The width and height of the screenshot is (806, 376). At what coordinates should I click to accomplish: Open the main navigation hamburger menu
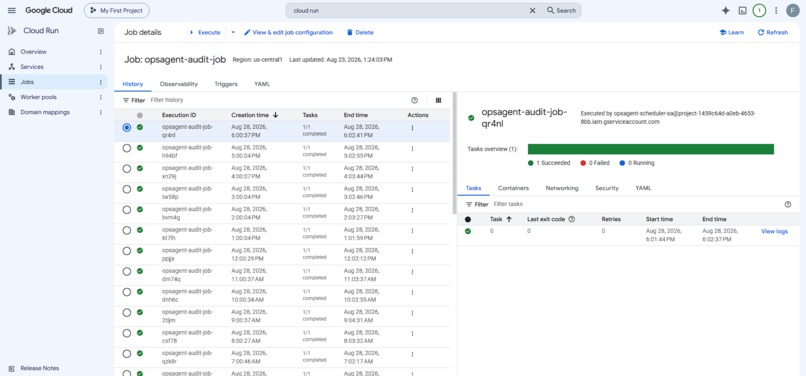(12, 10)
